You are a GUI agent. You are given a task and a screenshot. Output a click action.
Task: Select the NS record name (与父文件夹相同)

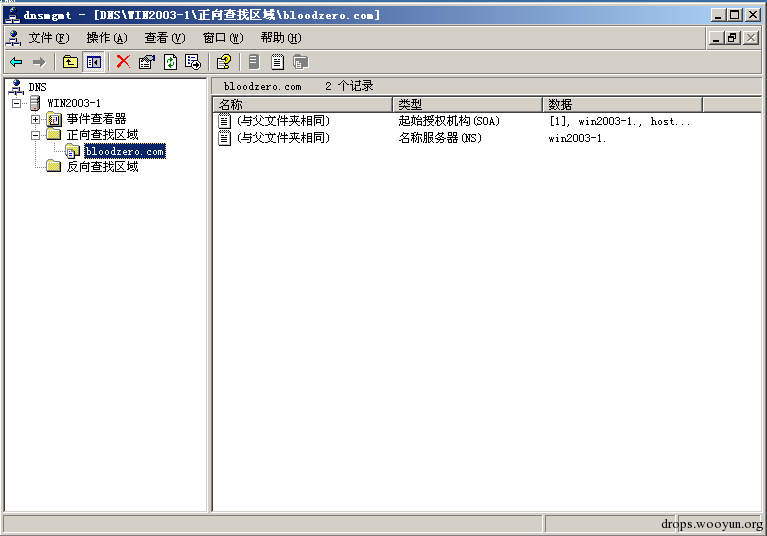pyautogui.click(x=283, y=138)
